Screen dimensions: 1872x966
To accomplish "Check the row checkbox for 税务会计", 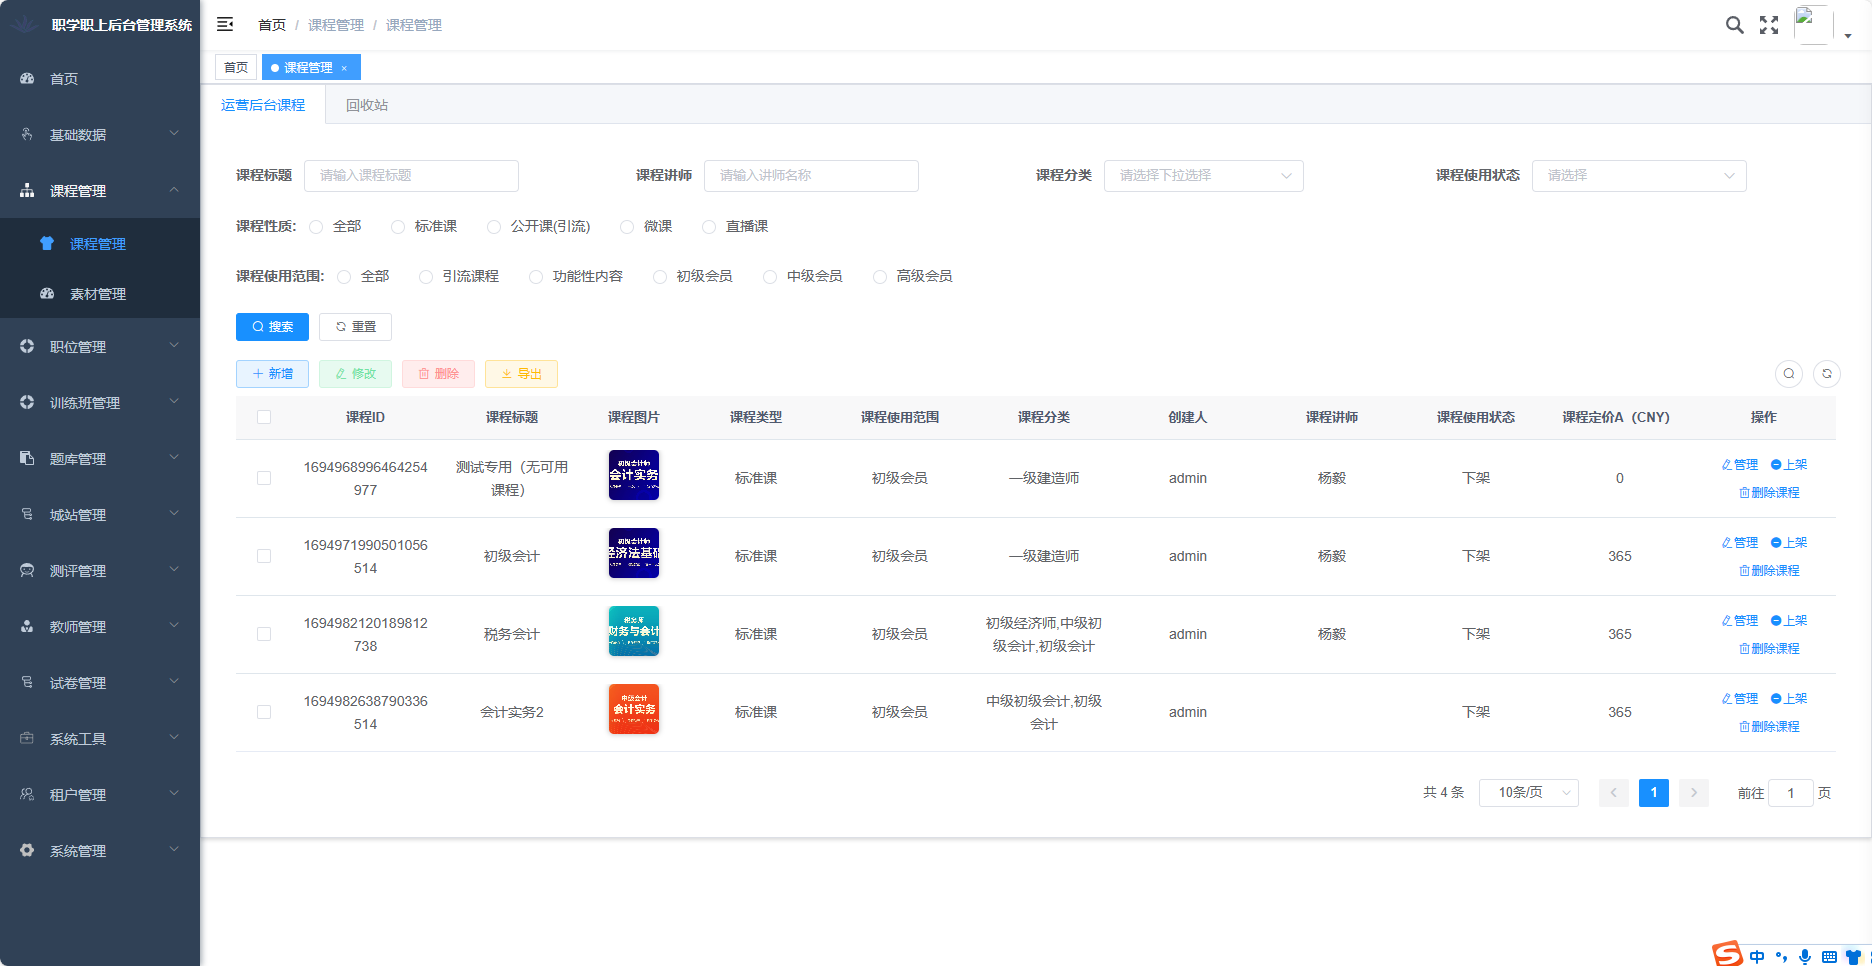I will (264, 634).
